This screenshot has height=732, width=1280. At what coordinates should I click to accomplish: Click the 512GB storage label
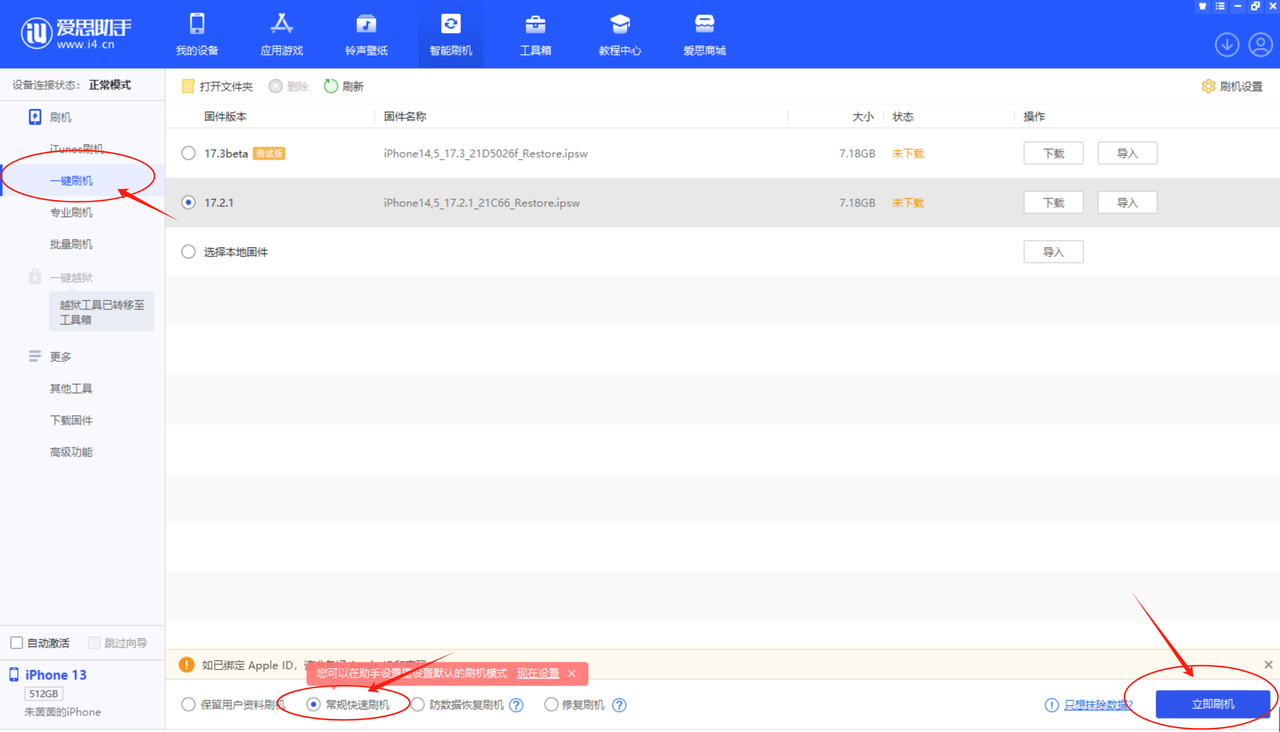(44, 693)
